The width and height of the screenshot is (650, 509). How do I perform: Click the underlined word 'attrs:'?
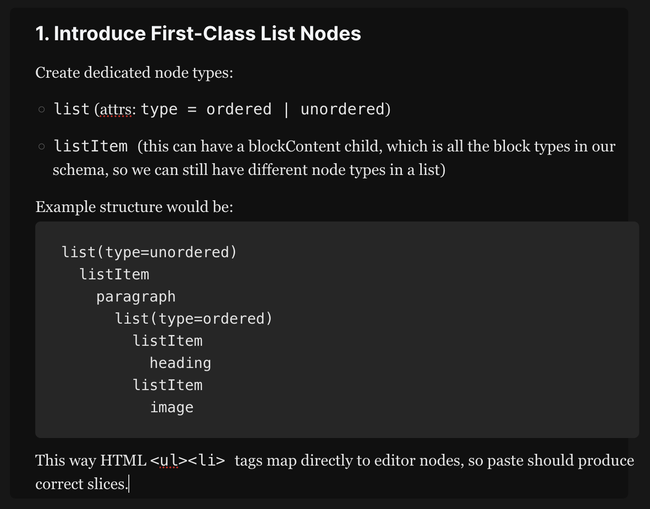(x=116, y=109)
